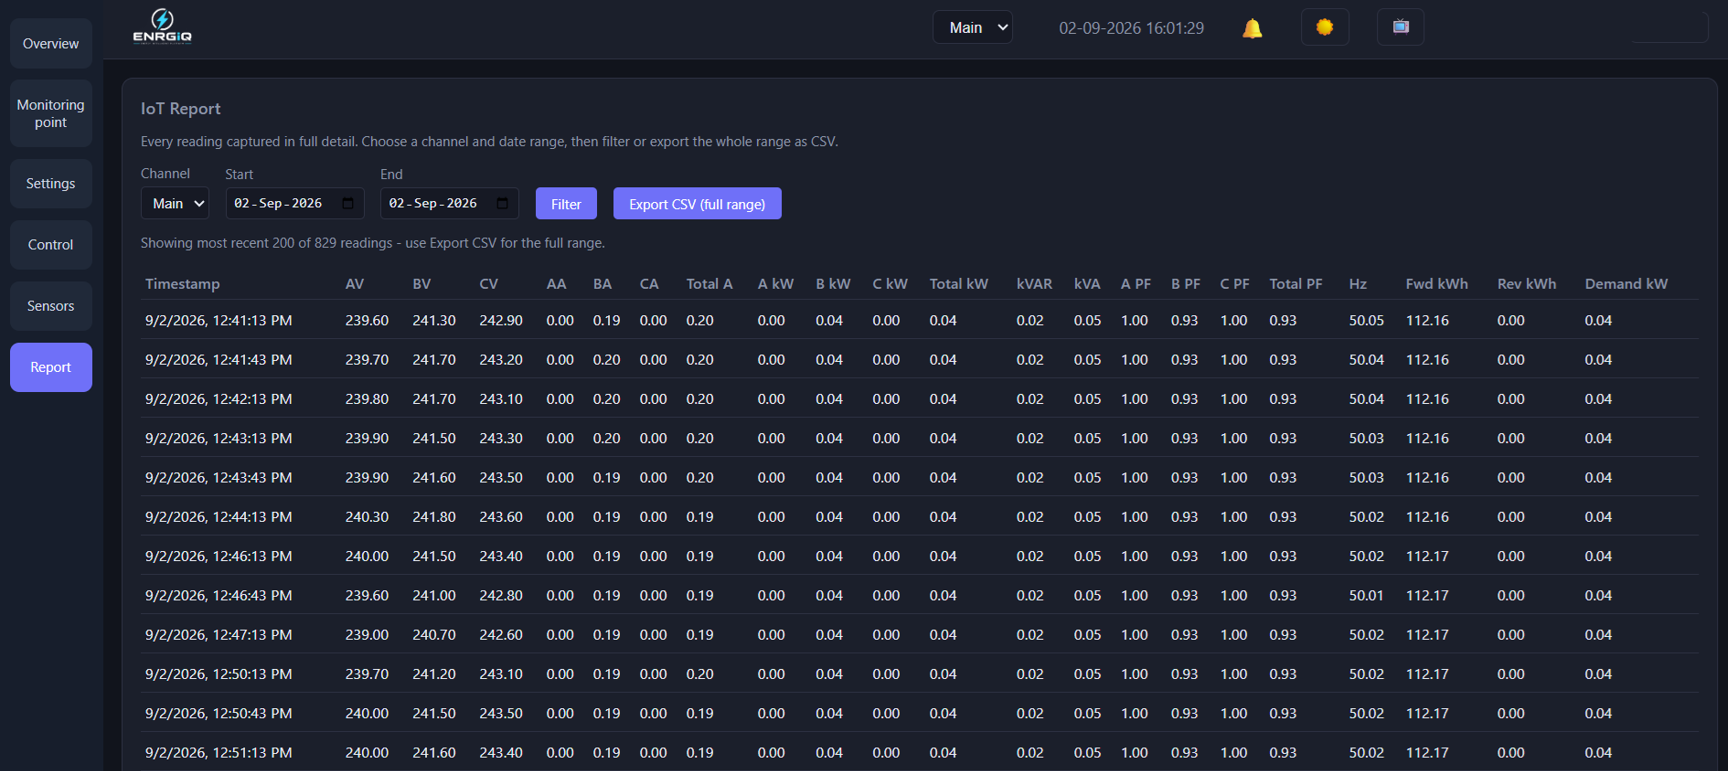1728x771 pixels.
Task: Click CV value 243.60 in 12:44:13 row
Action: click(x=501, y=517)
